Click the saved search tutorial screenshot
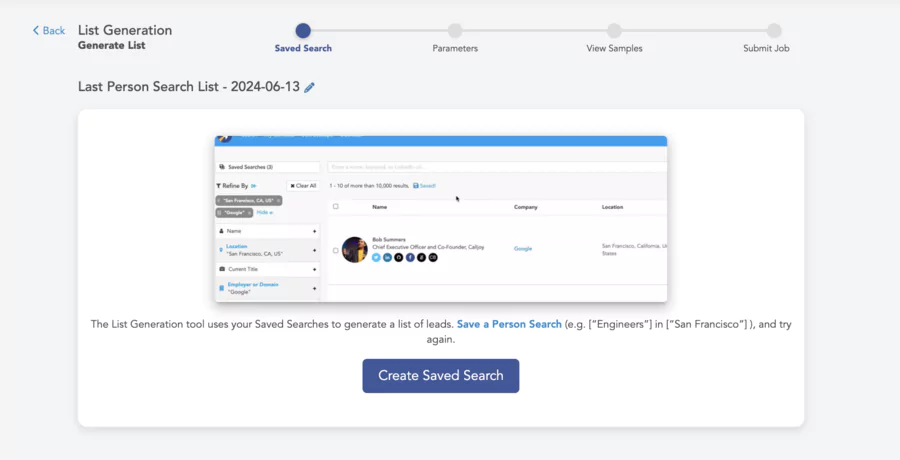Viewport: 900px width, 460px height. [441, 219]
